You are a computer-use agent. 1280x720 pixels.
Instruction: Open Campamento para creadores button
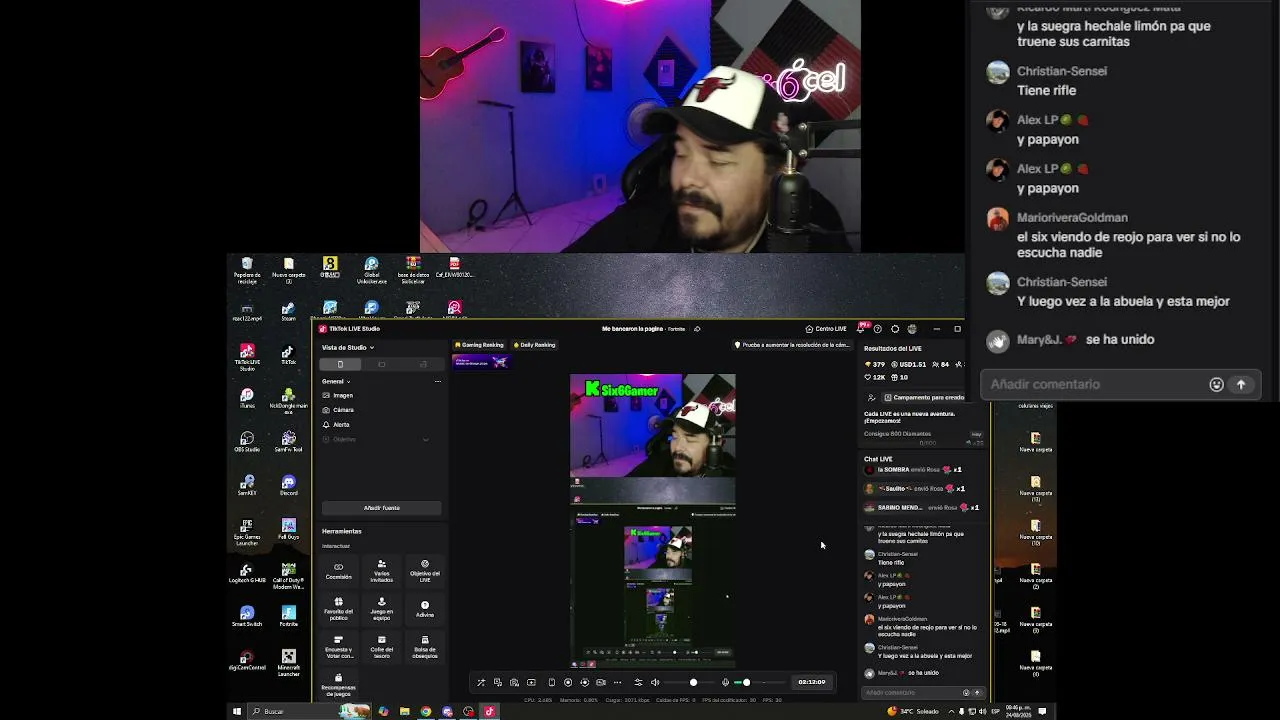(924, 397)
